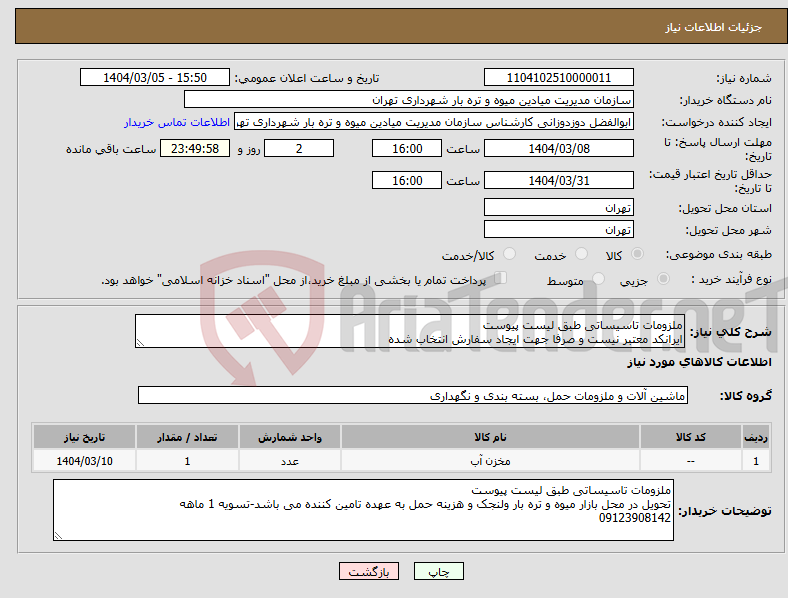The height and width of the screenshot is (598, 788).
Task: Click the واحد شمارش column header
Action: coord(290,437)
